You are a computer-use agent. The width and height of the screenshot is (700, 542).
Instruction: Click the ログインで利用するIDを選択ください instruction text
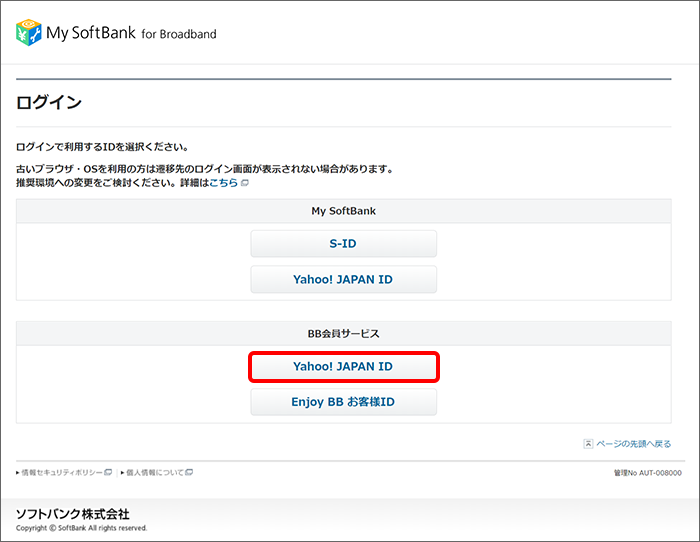pyautogui.click(x=102, y=147)
